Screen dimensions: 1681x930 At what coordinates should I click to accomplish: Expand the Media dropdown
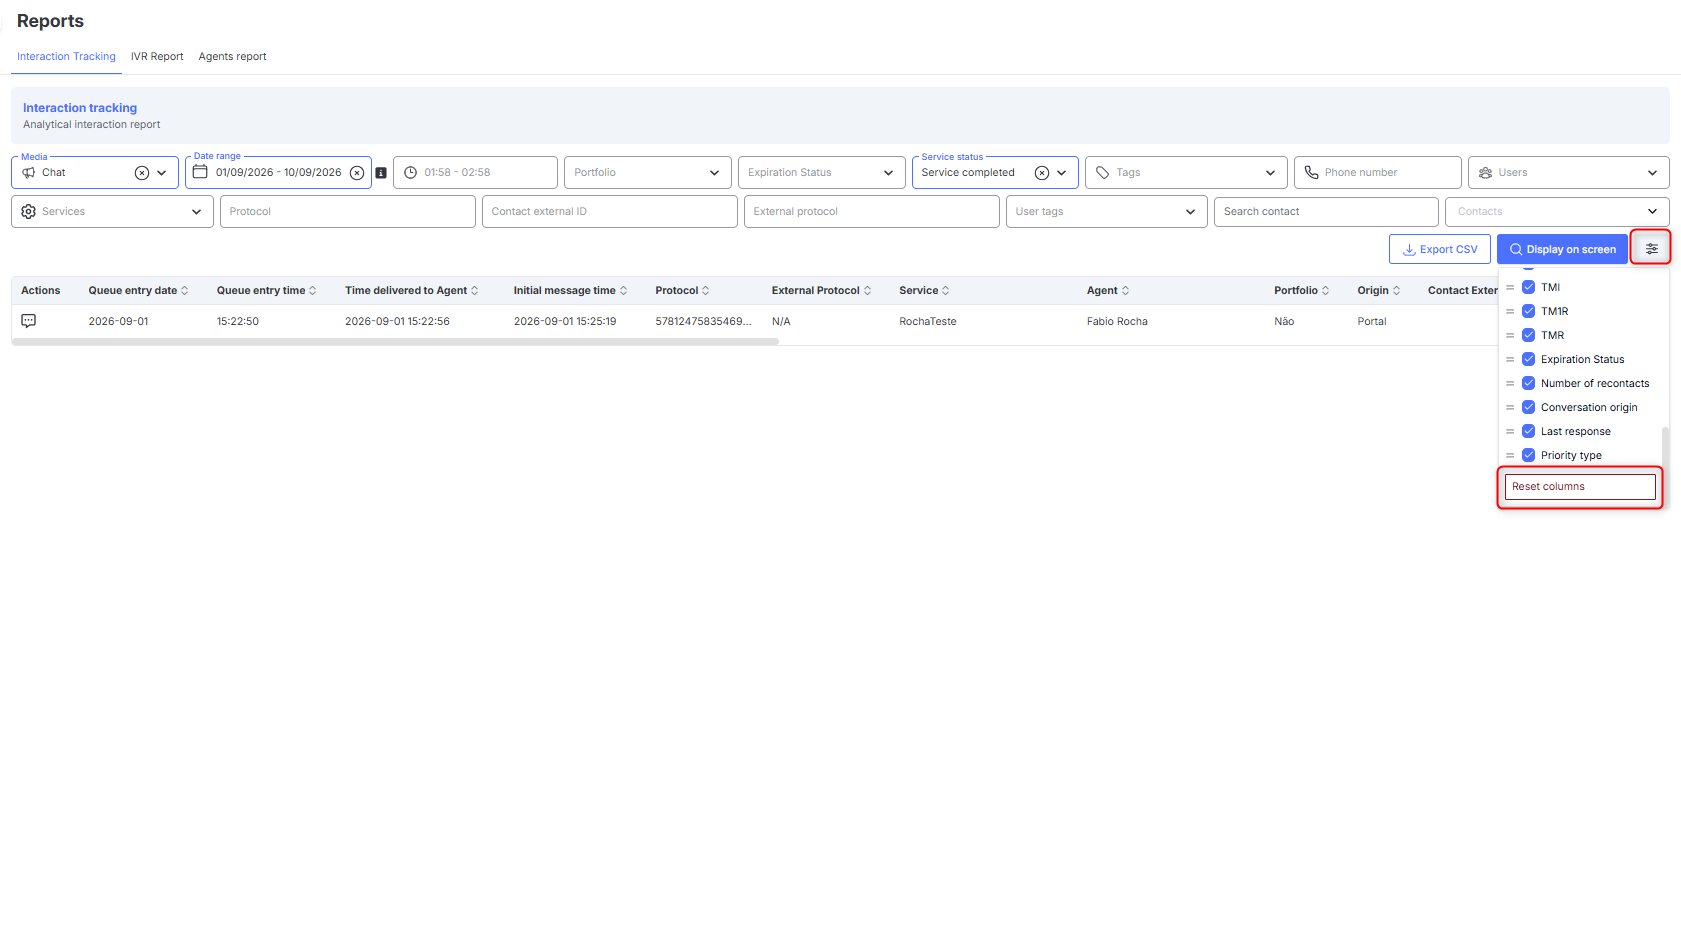162,173
